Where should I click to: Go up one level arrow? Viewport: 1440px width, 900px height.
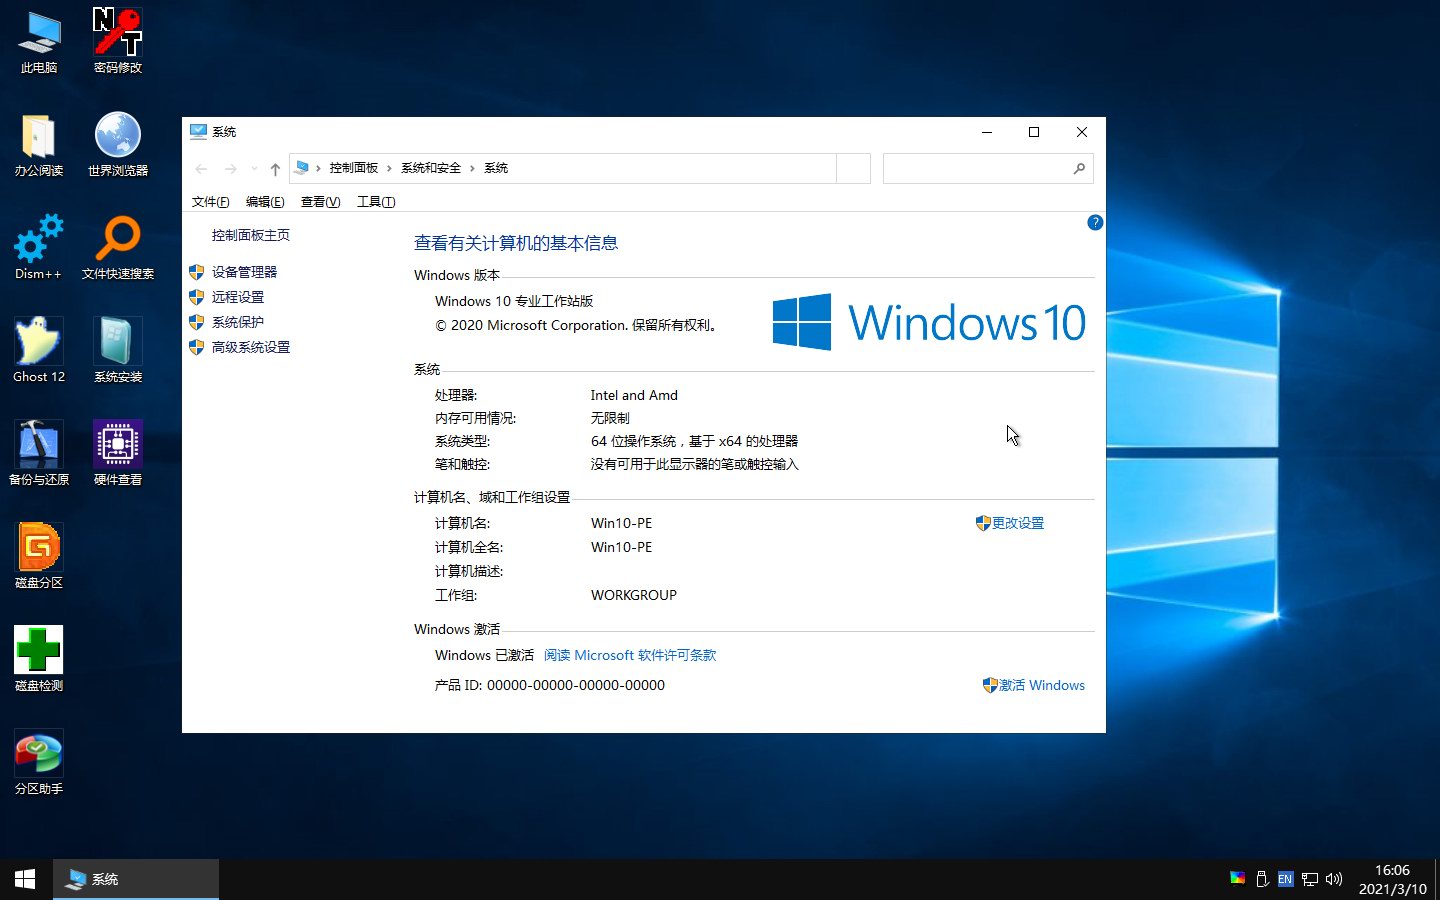(275, 169)
